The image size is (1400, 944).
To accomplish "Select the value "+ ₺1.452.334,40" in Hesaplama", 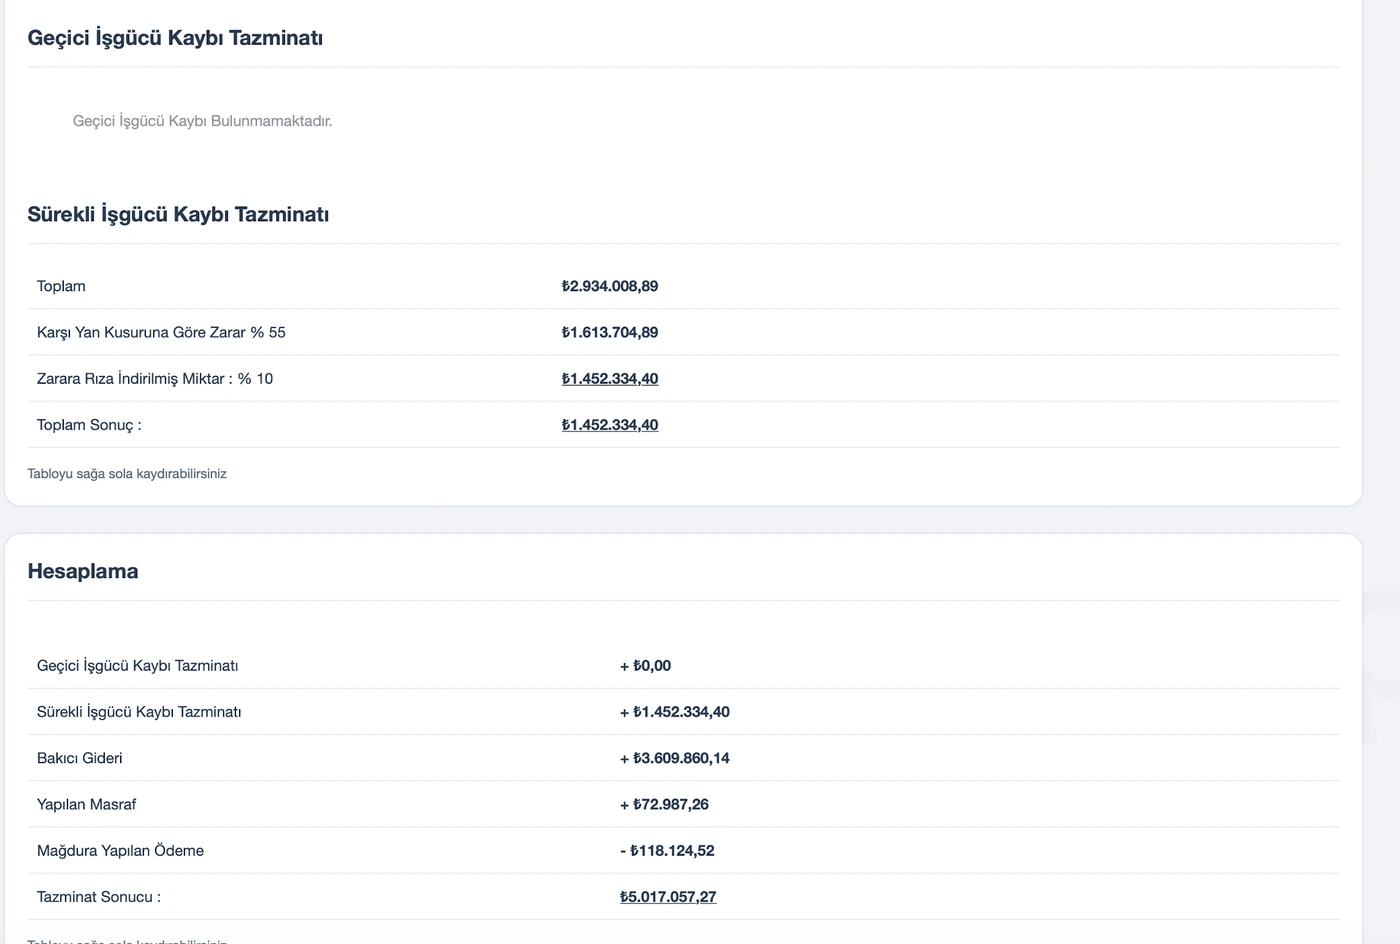I will (675, 712).
